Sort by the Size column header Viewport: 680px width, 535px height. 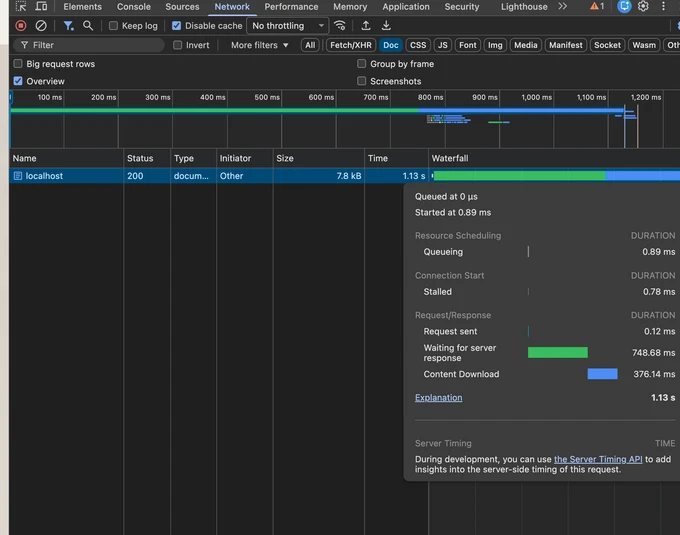[319, 158]
